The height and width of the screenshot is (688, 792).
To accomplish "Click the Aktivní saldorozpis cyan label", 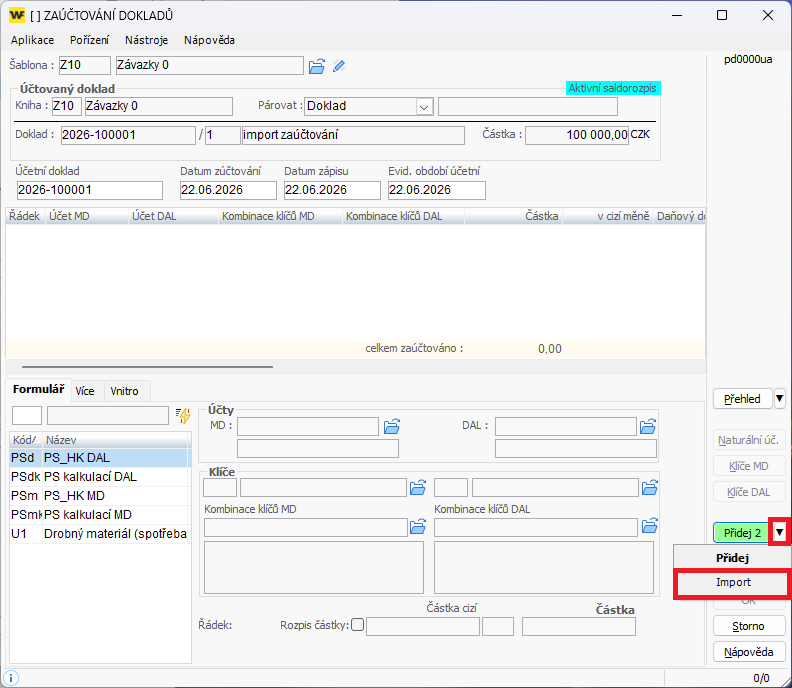I will pos(612,88).
